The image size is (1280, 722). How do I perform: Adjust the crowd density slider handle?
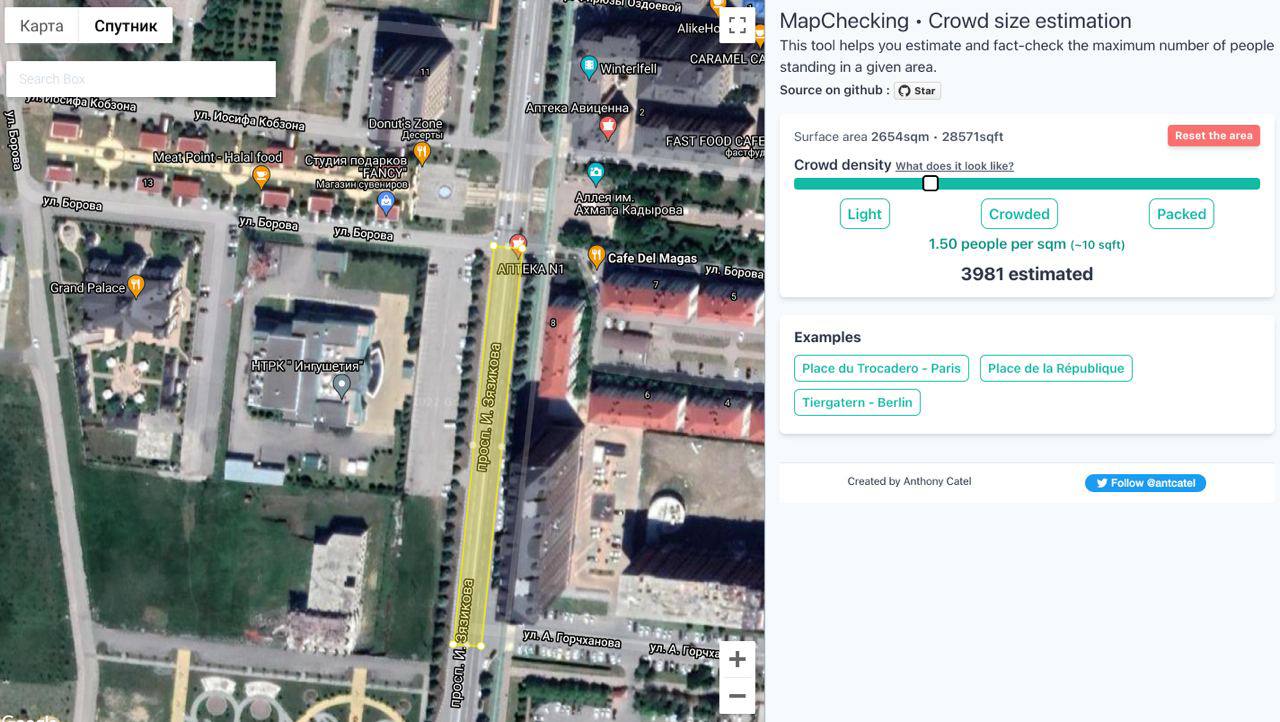[930, 183]
